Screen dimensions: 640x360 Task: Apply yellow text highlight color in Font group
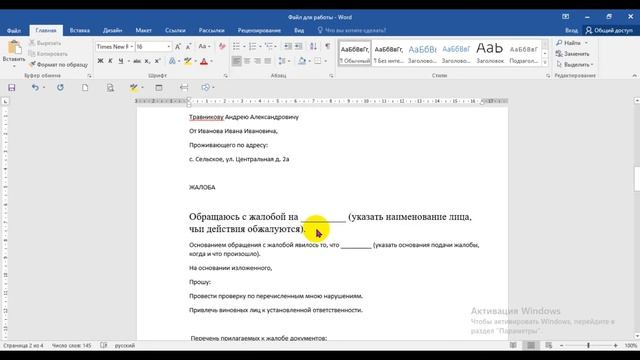(187, 61)
